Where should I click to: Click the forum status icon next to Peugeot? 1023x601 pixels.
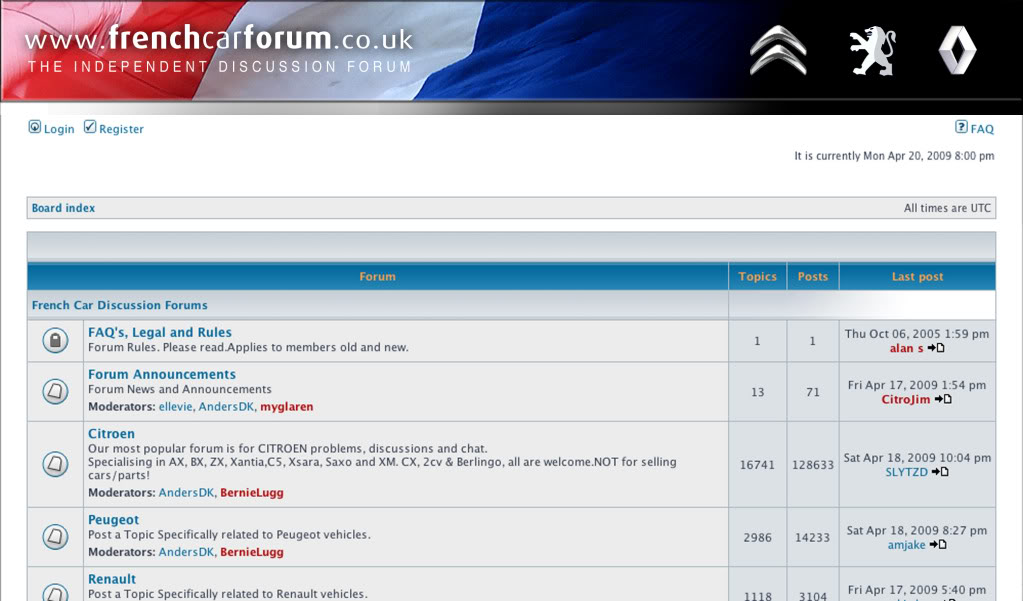[x=55, y=536]
